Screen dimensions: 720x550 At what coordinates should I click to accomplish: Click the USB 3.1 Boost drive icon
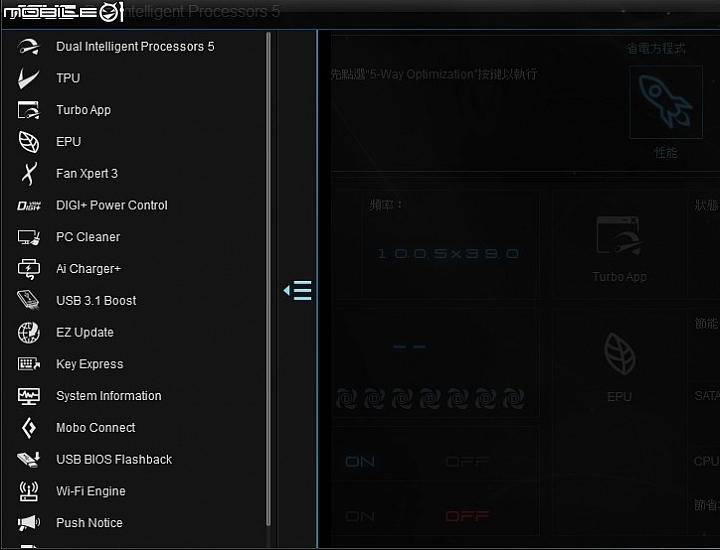pos(28,301)
